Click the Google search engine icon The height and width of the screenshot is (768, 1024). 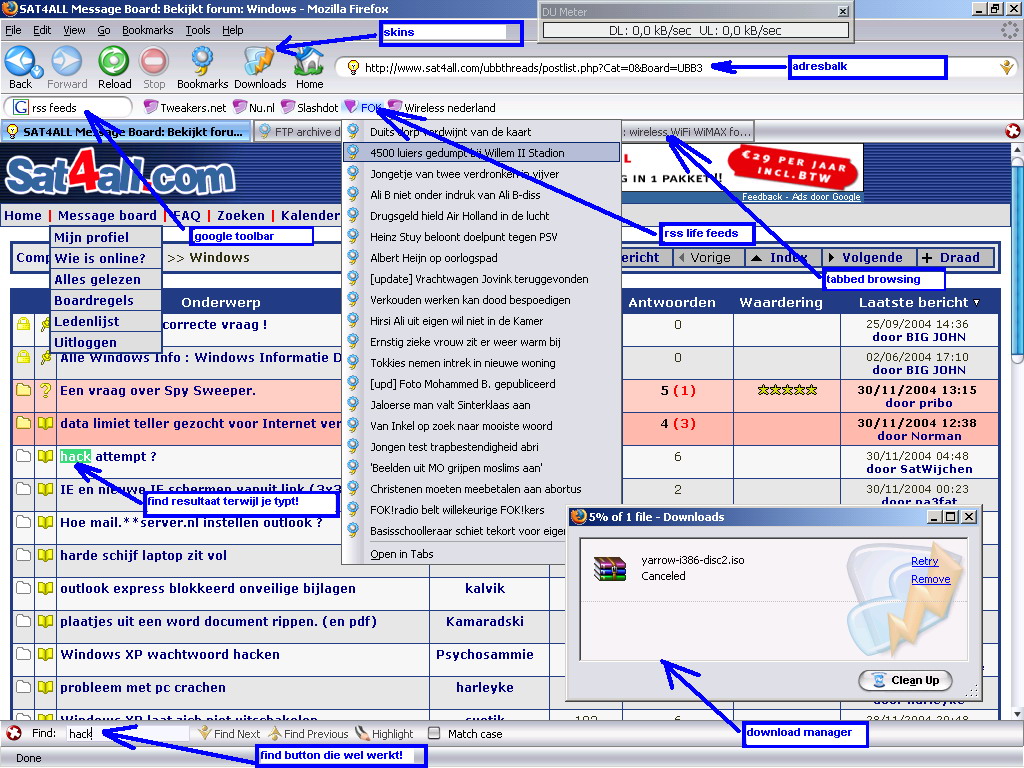coord(21,108)
